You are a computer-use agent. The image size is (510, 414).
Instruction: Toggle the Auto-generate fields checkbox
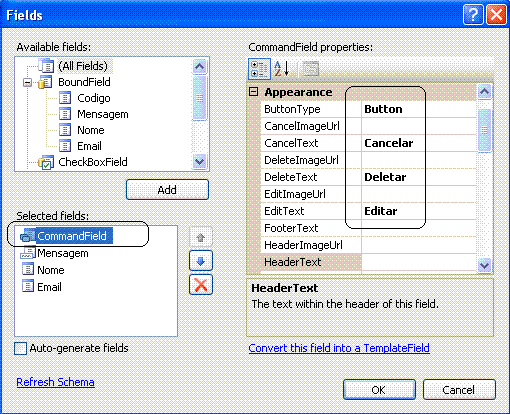[x=21, y=349]
